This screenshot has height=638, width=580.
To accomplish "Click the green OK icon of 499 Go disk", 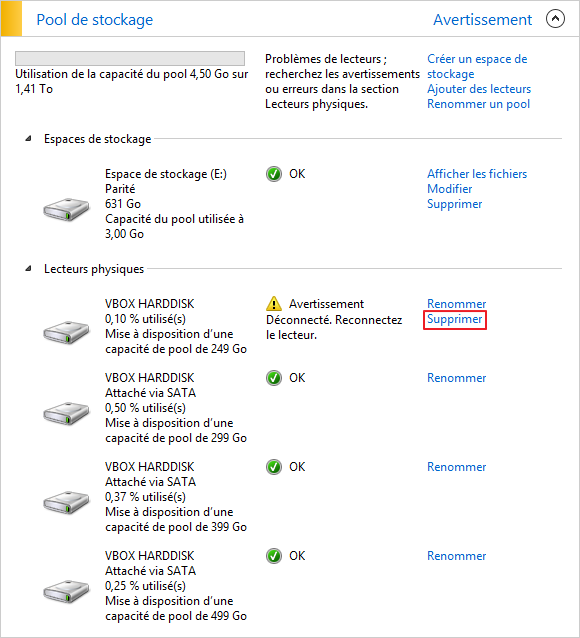I will point(274,556).
